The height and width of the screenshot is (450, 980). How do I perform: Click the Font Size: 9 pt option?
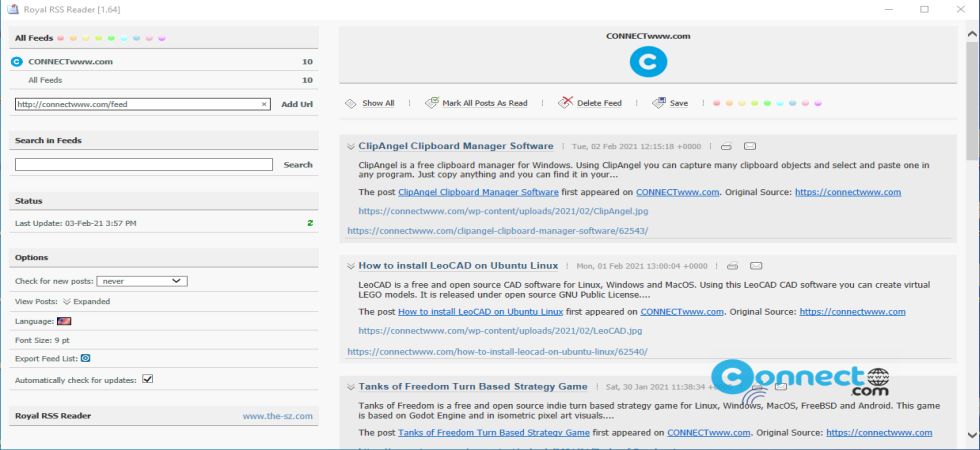(x=43, y=341)
